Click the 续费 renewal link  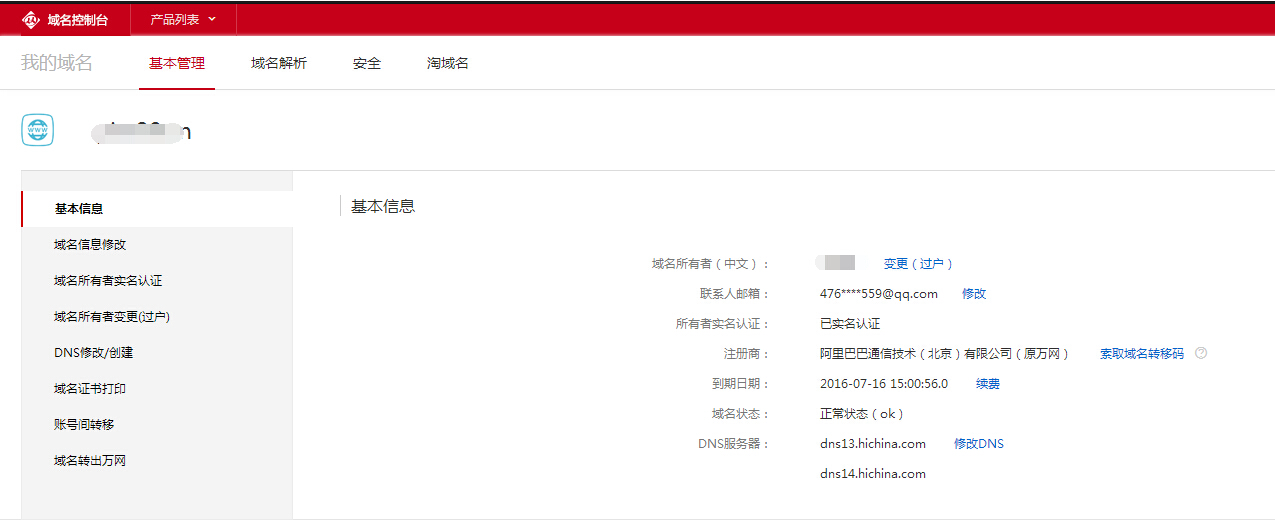(x=988, y=384)
